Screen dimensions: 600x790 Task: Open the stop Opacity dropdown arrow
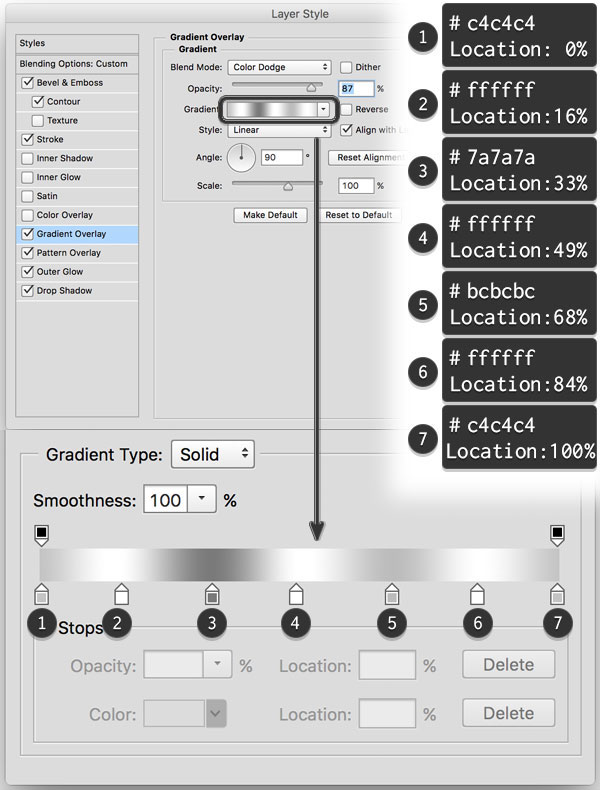[x=217, y=664]
